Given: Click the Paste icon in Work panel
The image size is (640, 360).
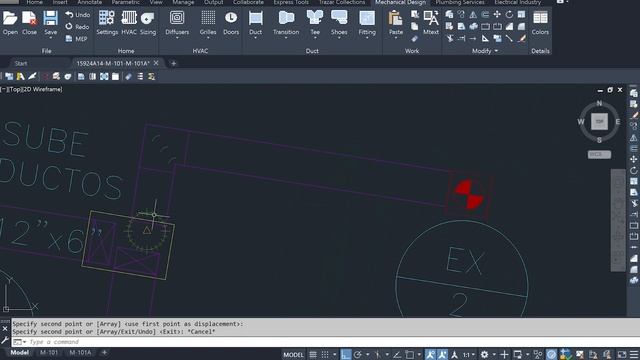Looking at the screenshot, I should pos(395,18).
